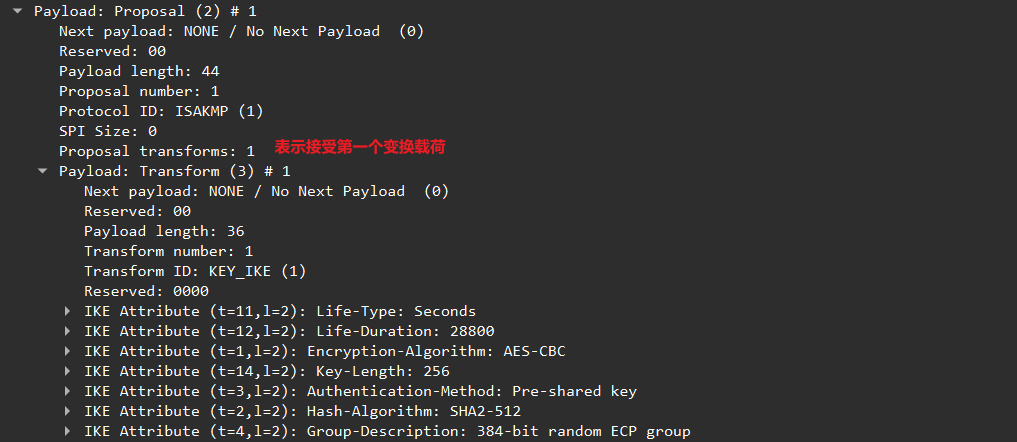Expand the Group-Description 384-bit ECP attribute
Viewport: 1017px width, 442px height.
(x=68, y=431)
